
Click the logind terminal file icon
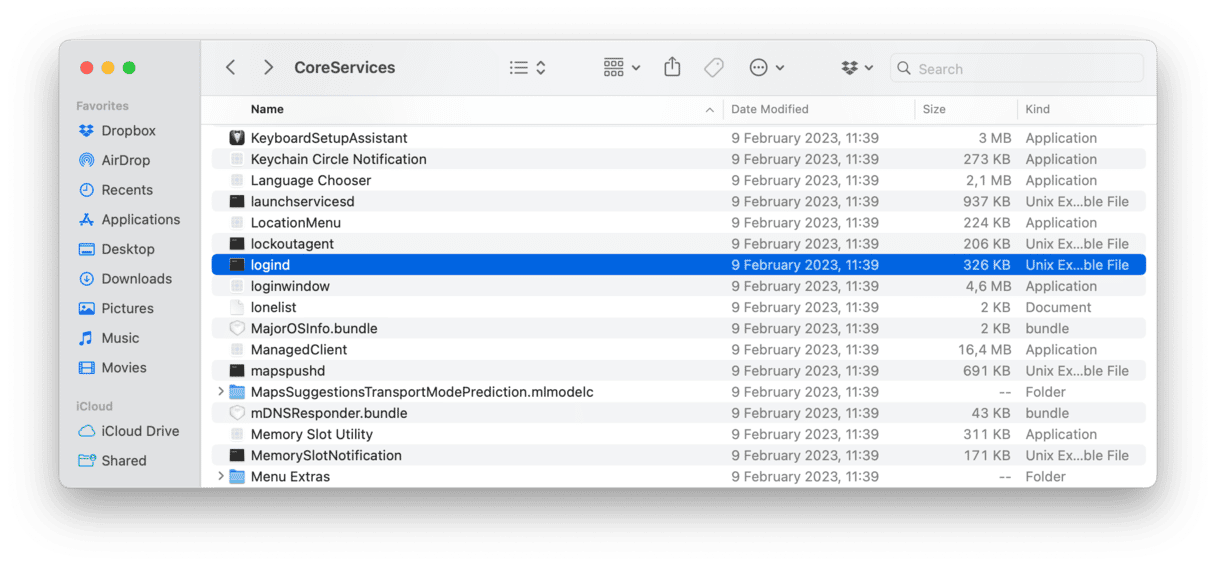237,265
